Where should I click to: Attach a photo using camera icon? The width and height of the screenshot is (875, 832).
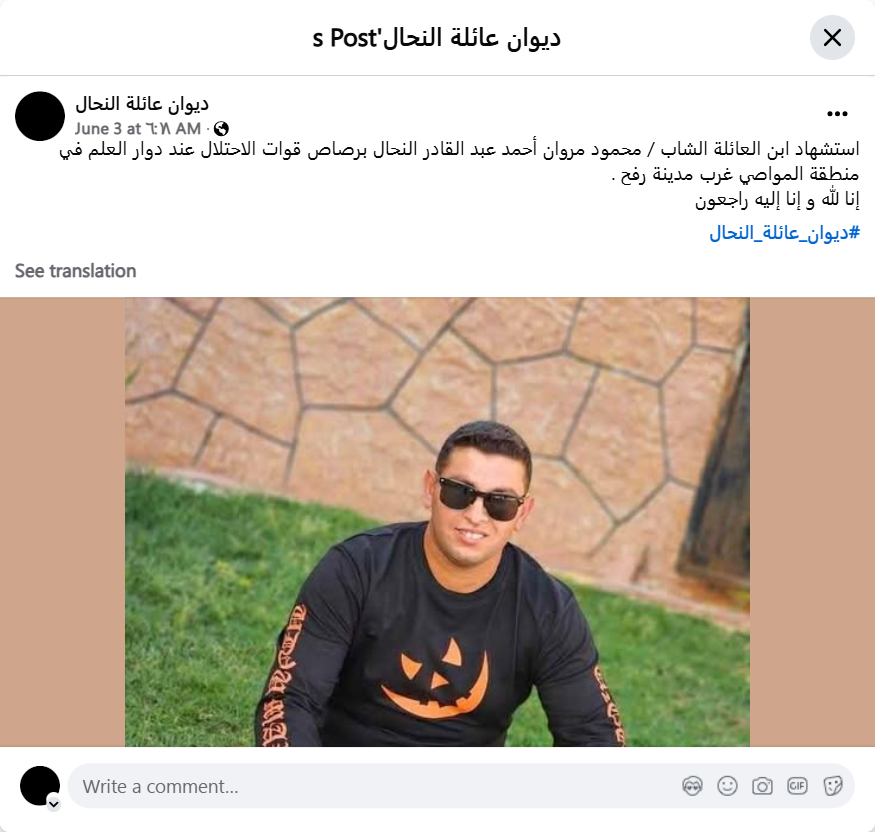762,786
